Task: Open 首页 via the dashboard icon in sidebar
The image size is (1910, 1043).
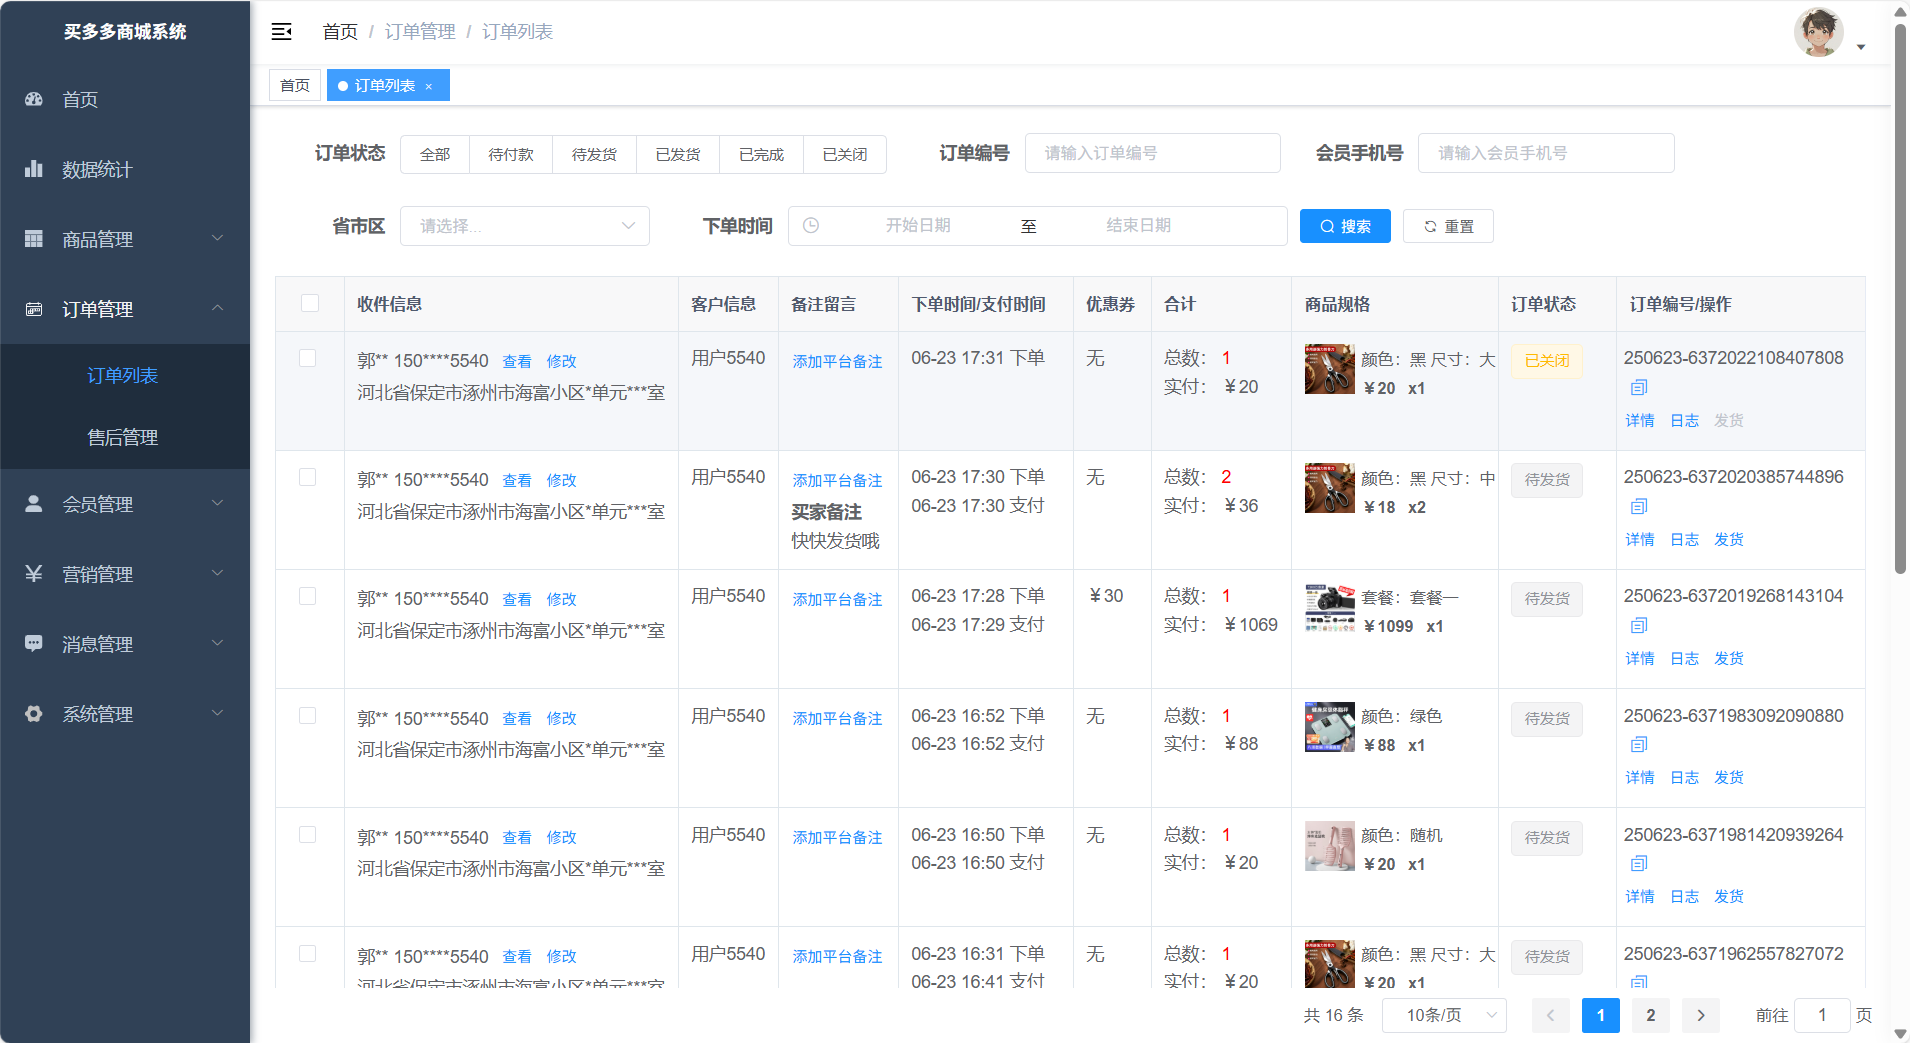Action: click(x=34, y=99)
